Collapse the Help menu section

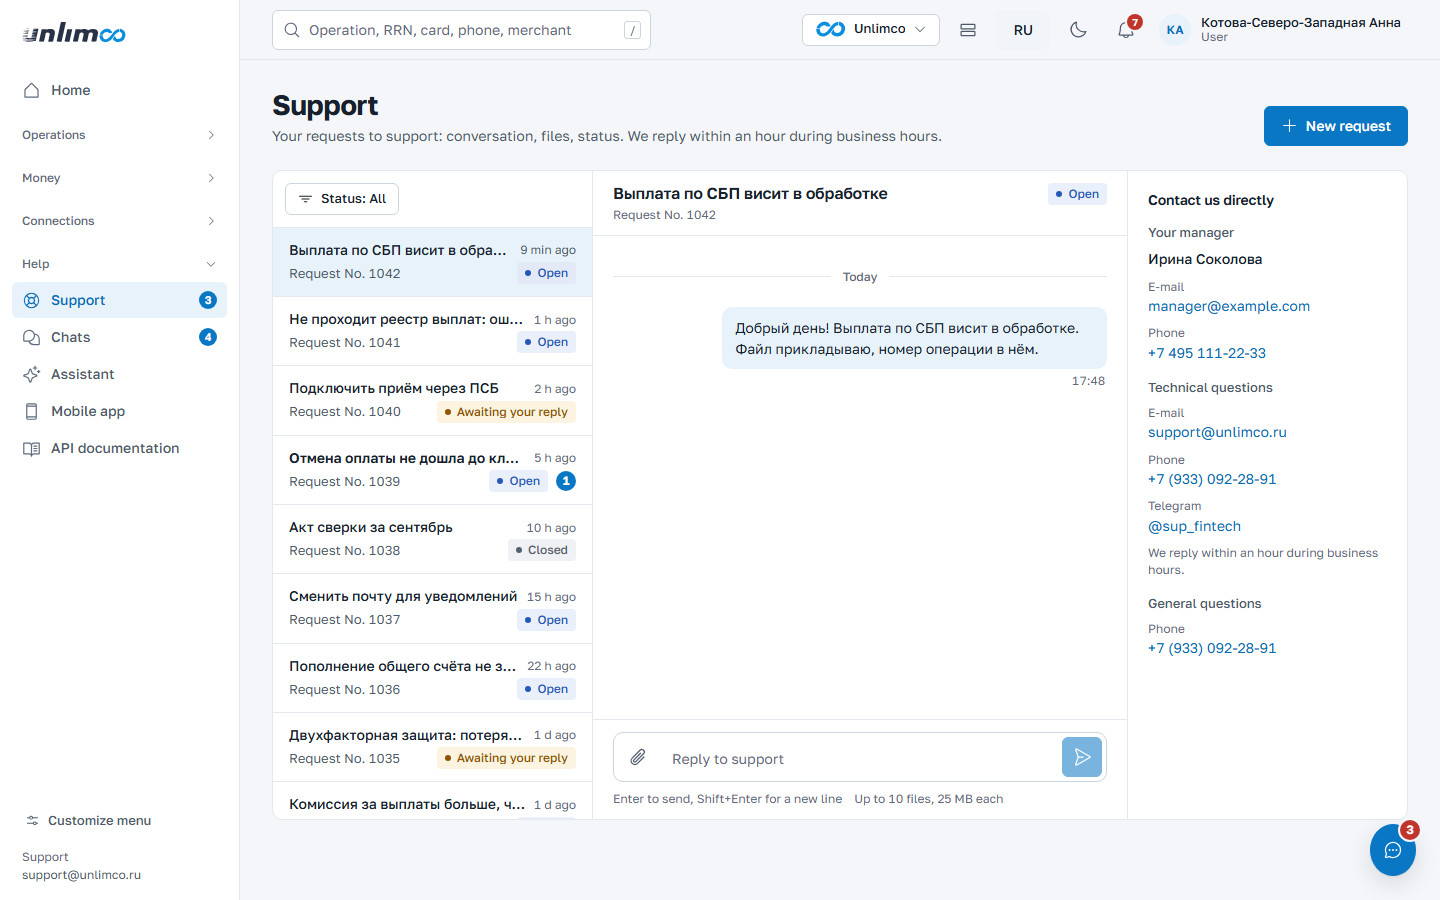(x=120, y=264)
